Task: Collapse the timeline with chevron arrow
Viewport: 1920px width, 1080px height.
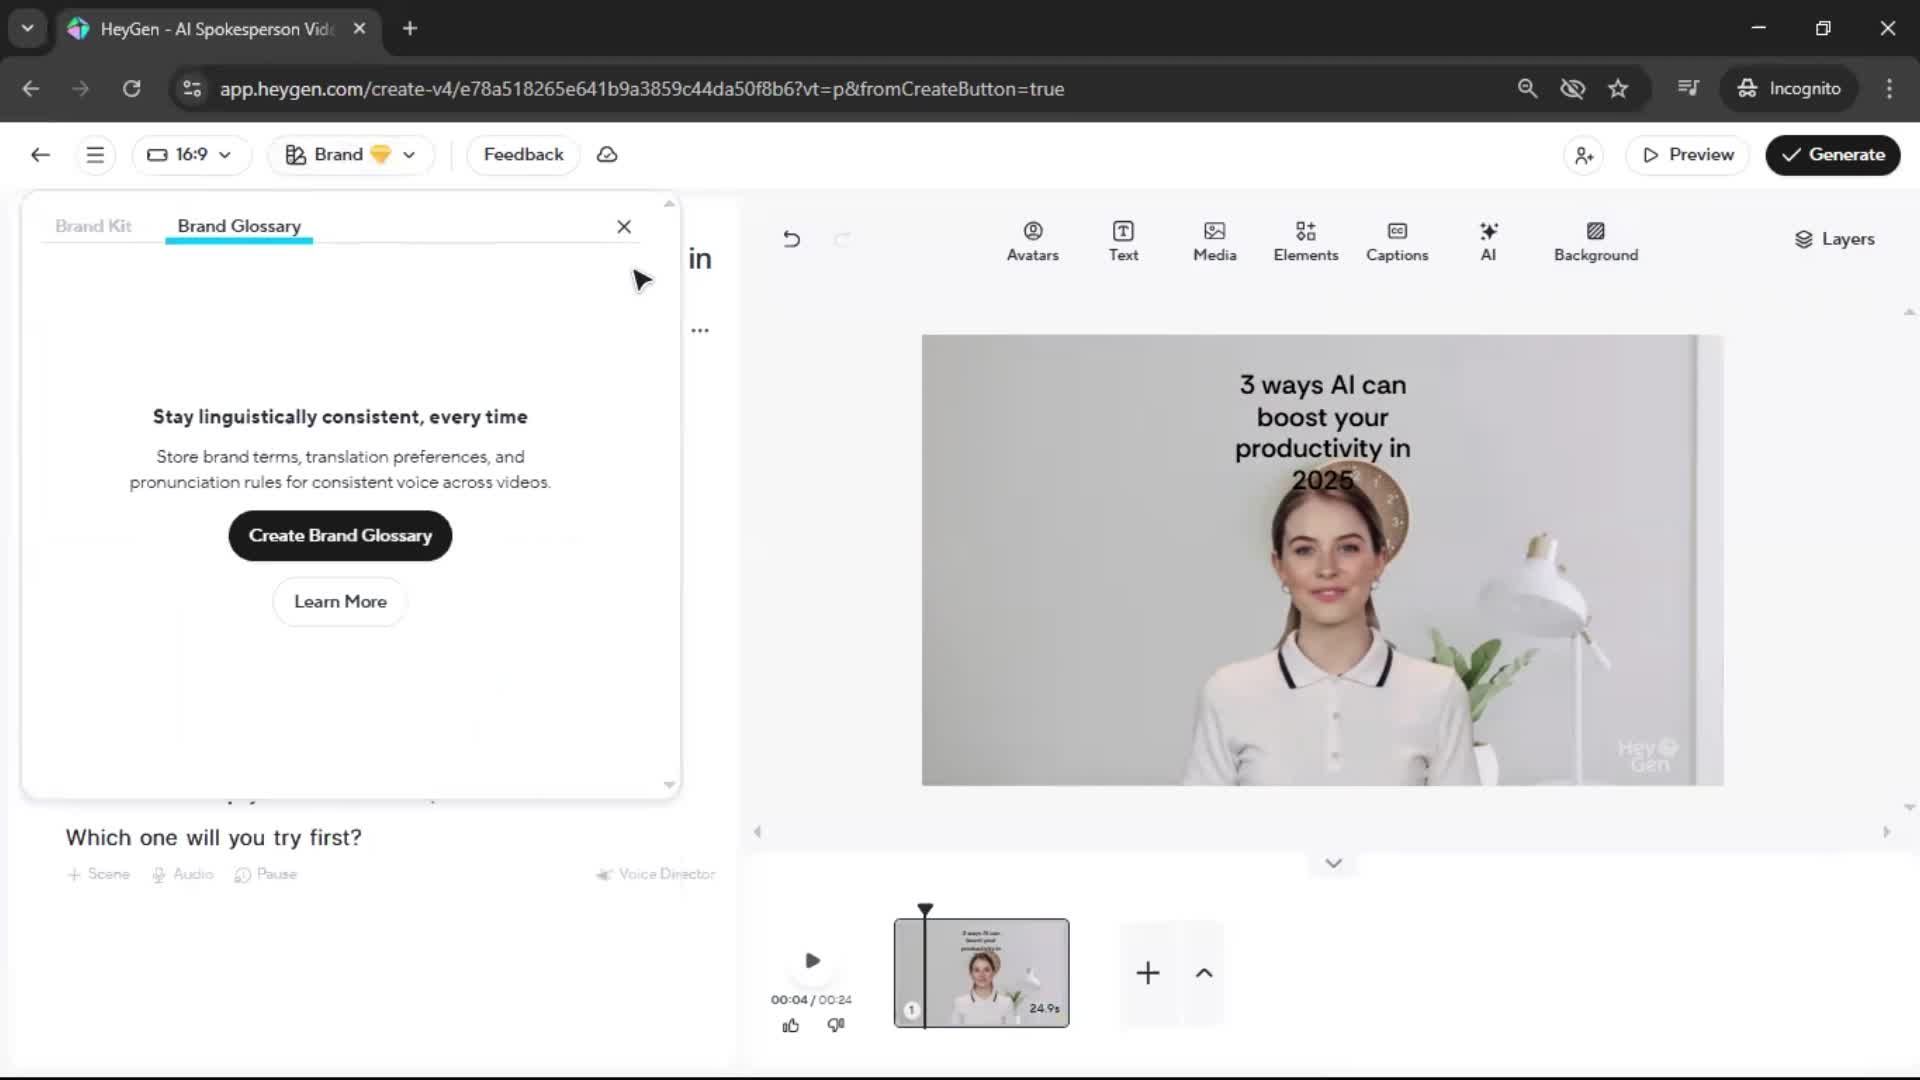Action: [1333, 863]
